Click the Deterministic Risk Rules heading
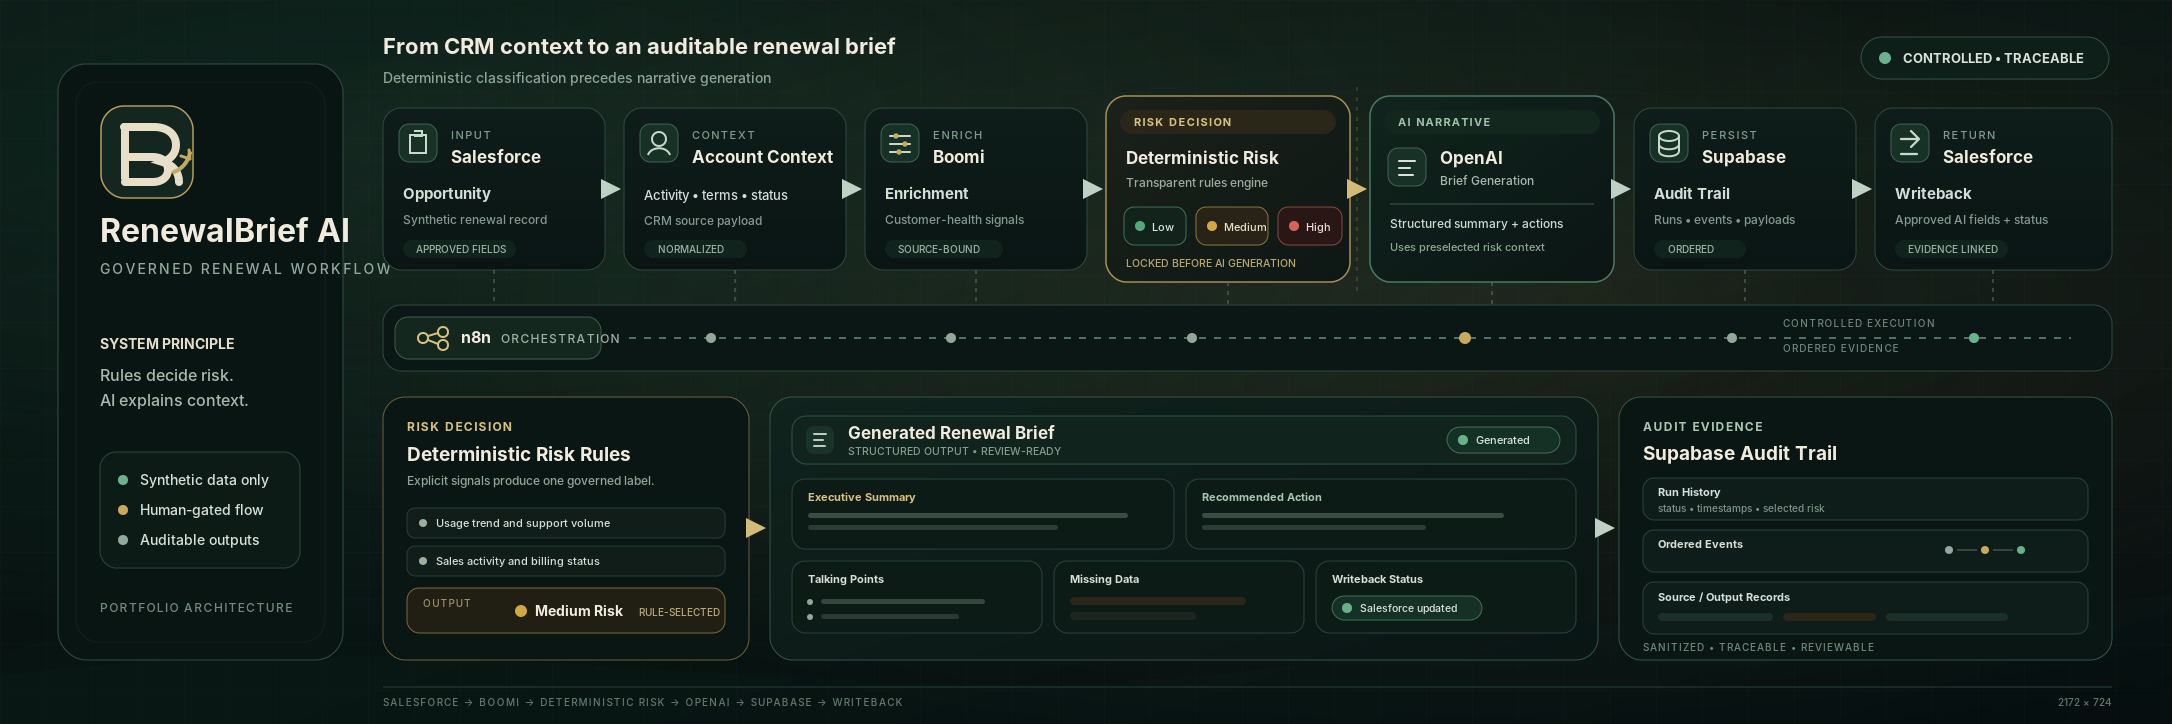The height and width of the screenshot is (724, 2172). (x=518, y=454)
